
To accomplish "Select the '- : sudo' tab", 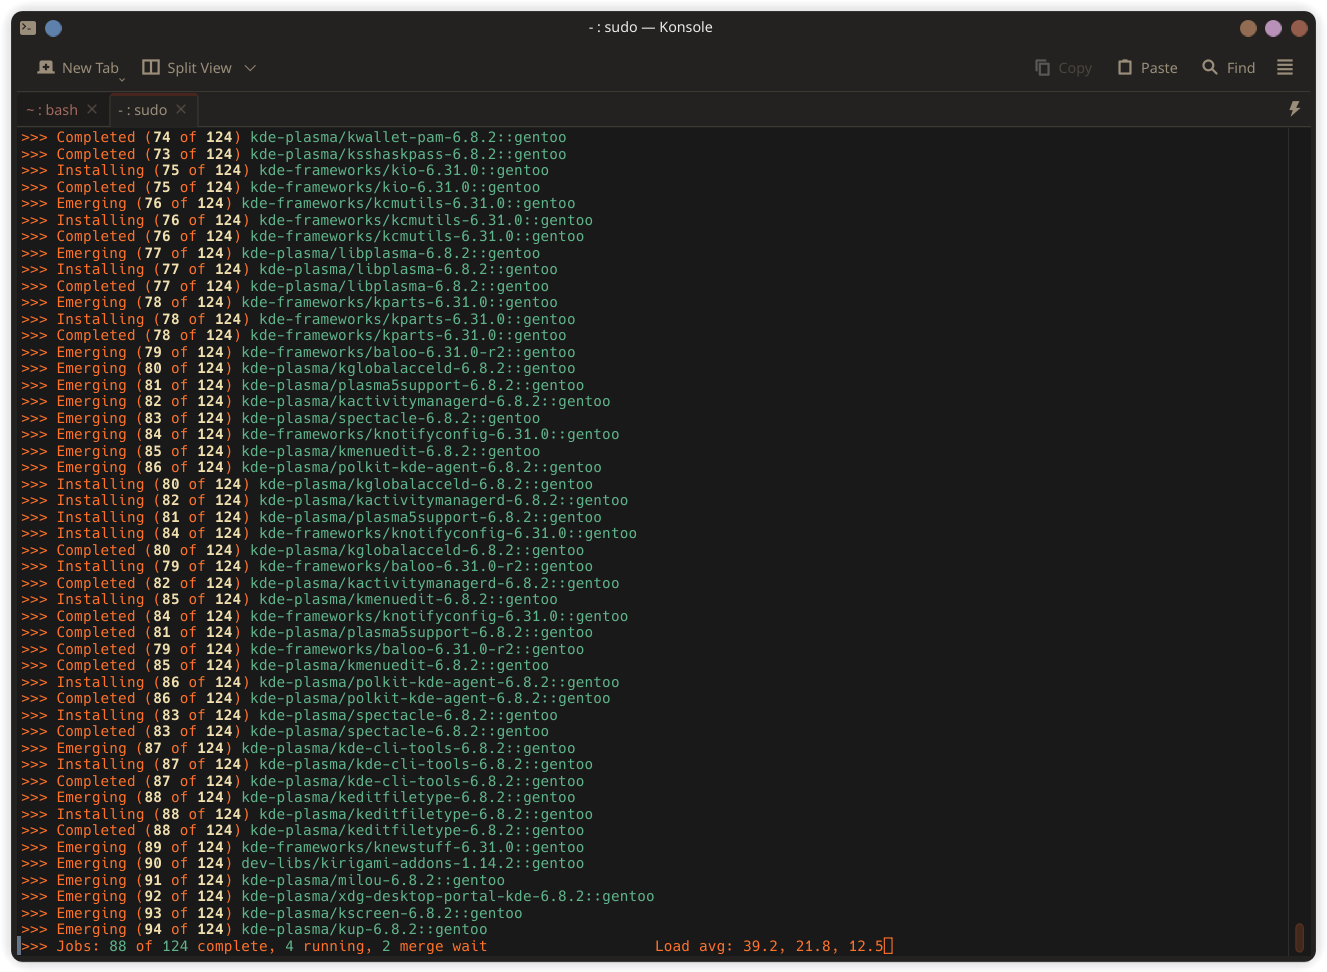I will coord(142,110).
